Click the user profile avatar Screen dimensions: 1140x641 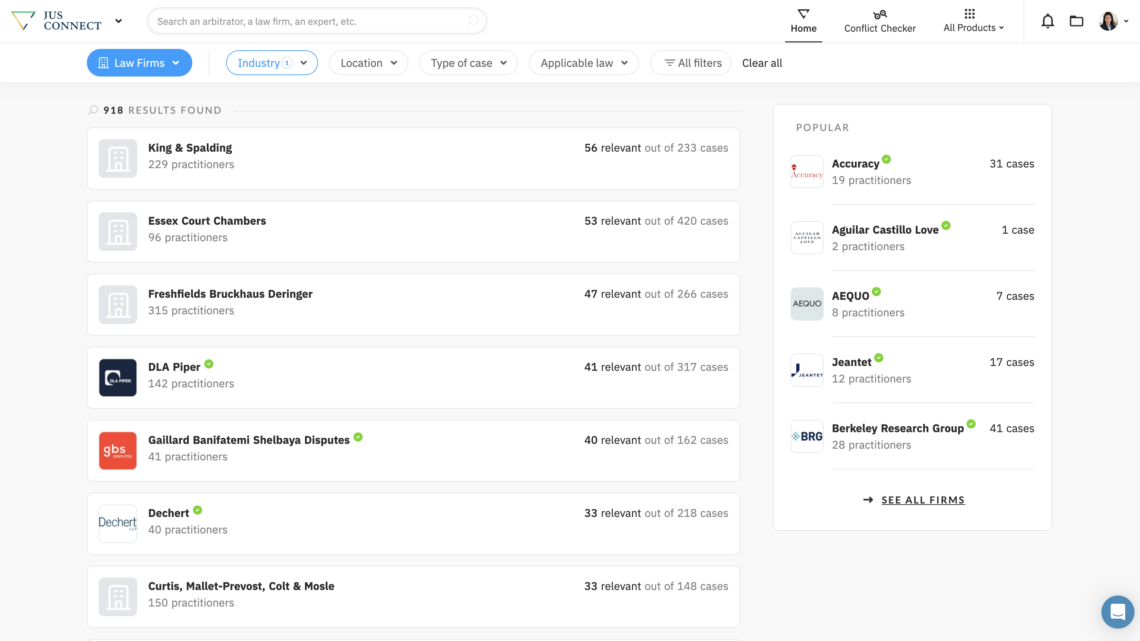(x=1108, y=21)
